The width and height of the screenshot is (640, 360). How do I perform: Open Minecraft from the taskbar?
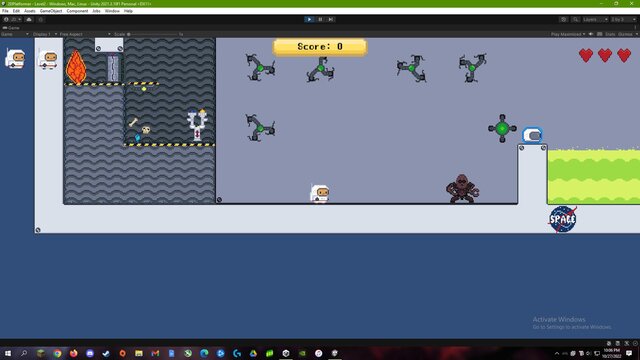pyautogui.click(x=41, y=353)
